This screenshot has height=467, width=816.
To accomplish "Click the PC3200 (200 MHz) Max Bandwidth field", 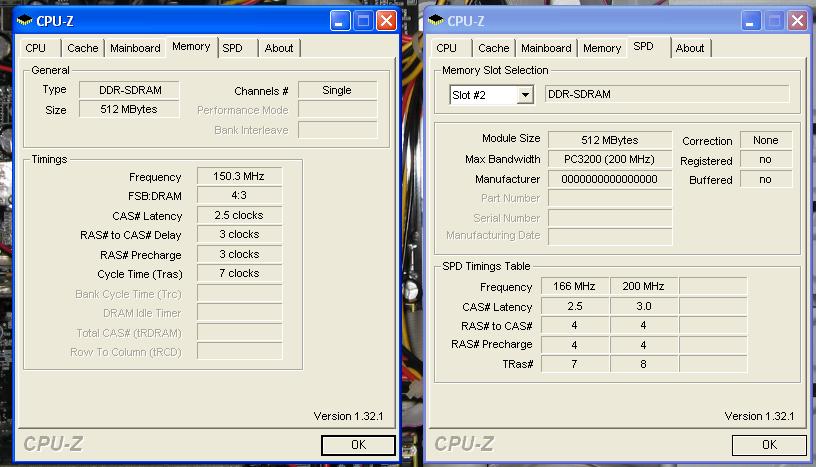I will pos(610,159).
